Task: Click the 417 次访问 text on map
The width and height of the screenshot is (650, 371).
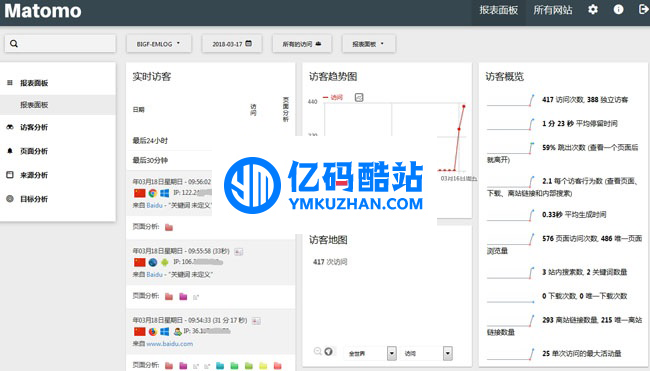Action: [x=330, y=262]
